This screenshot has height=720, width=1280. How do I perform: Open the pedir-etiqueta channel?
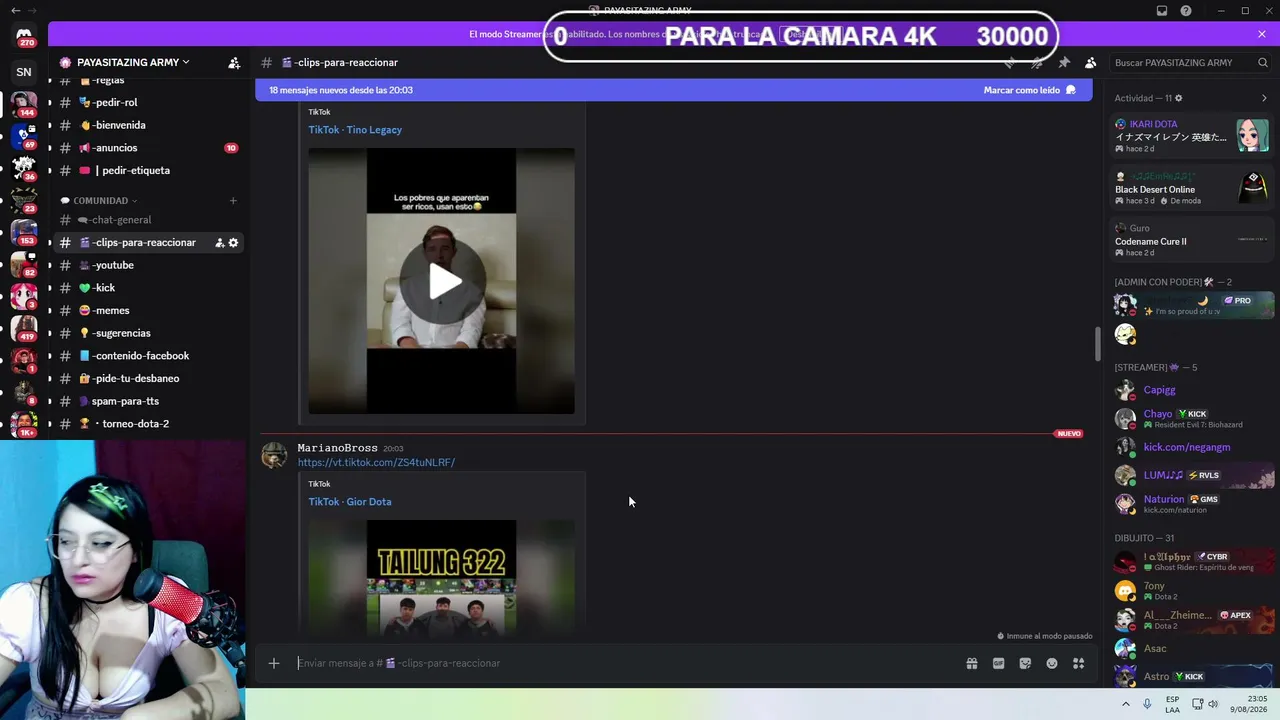[148, 170]
